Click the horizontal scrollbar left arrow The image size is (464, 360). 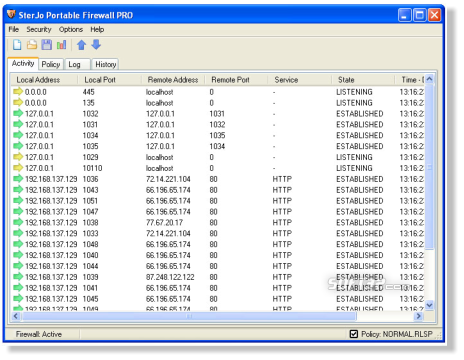pyautogui.click(x=16, y=316)
